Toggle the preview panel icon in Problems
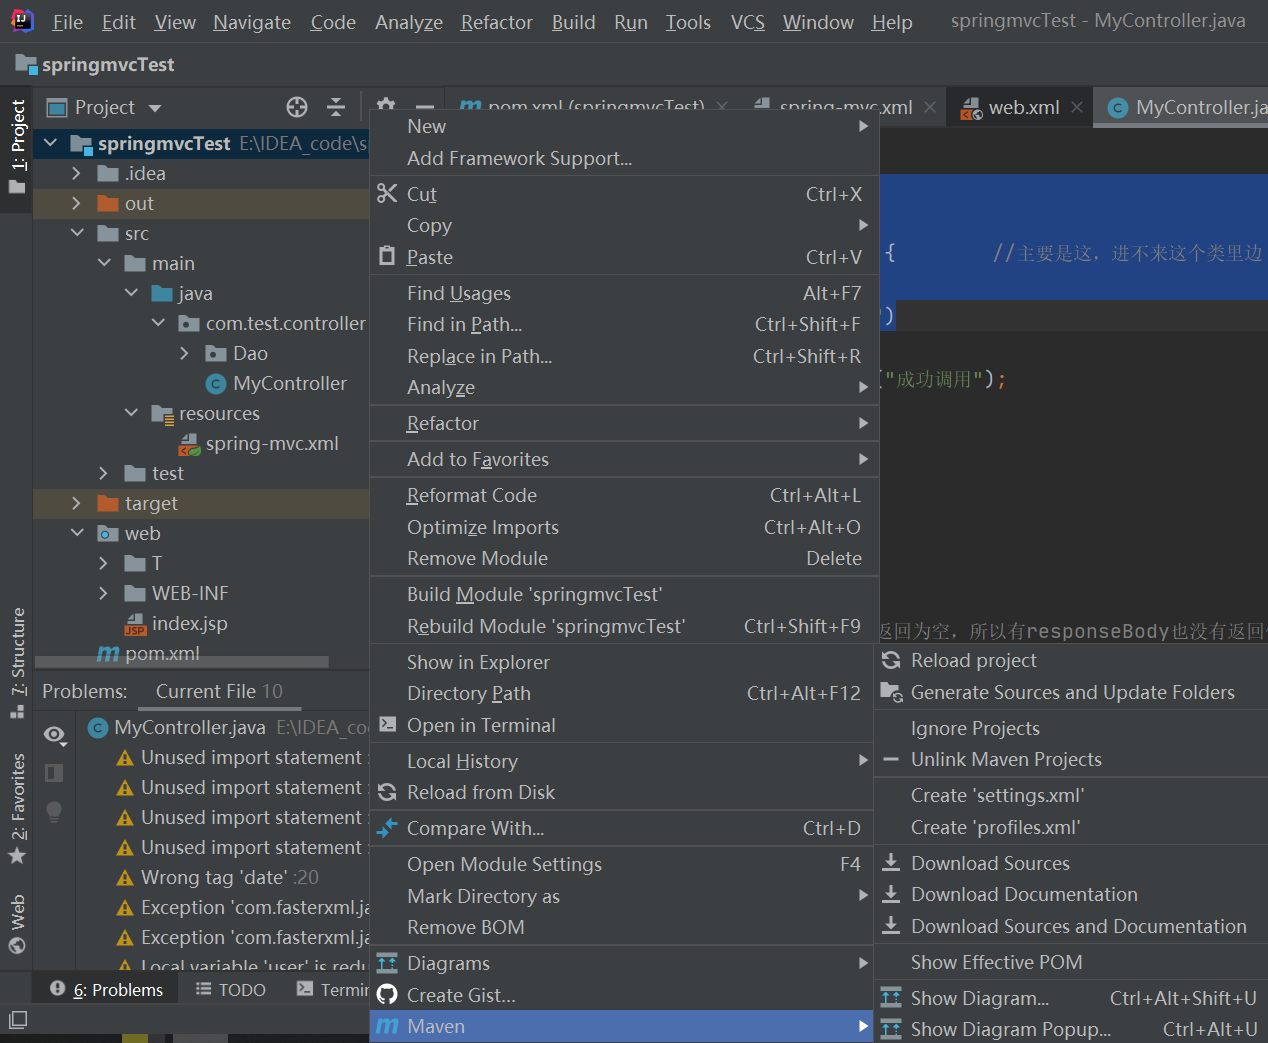This screenshot has height=1043, width=1268. 54,772
